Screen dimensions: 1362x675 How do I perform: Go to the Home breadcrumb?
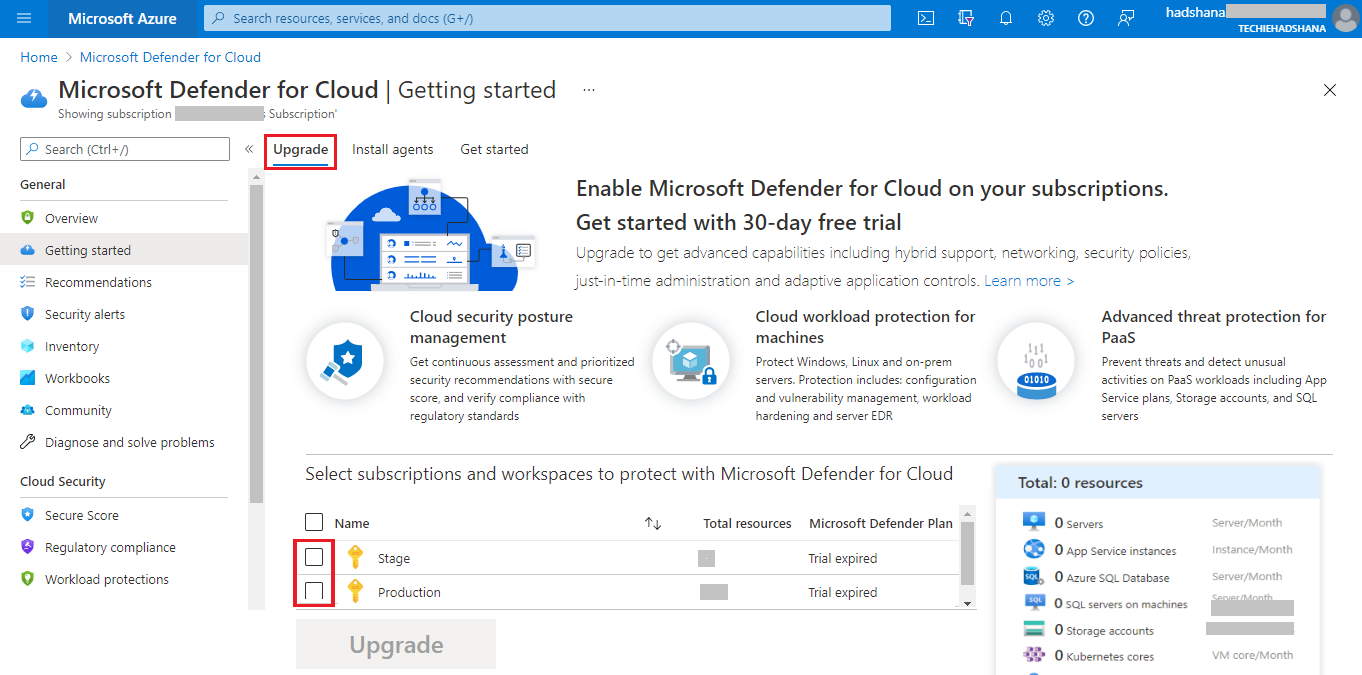39,57
